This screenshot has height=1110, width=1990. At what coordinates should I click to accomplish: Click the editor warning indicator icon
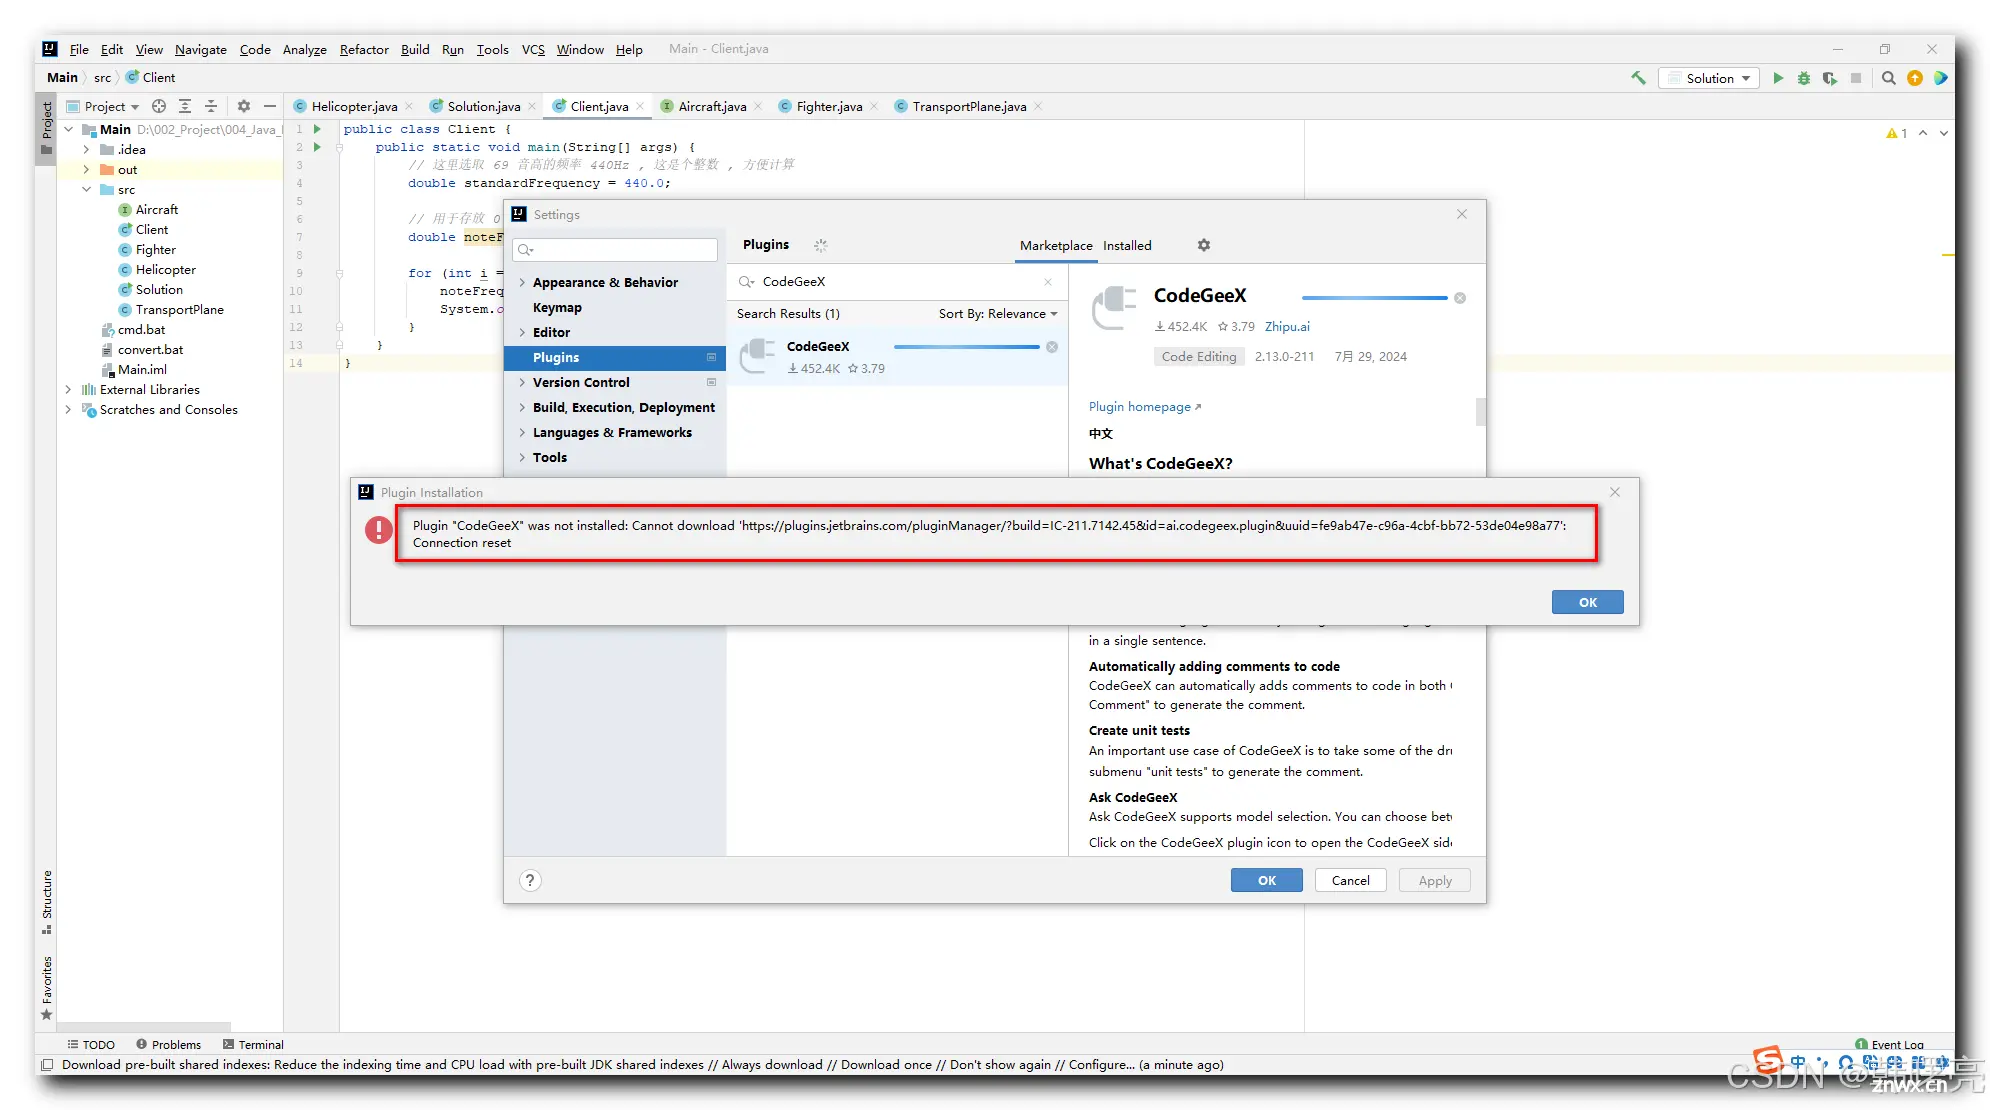click(1897, 133)
